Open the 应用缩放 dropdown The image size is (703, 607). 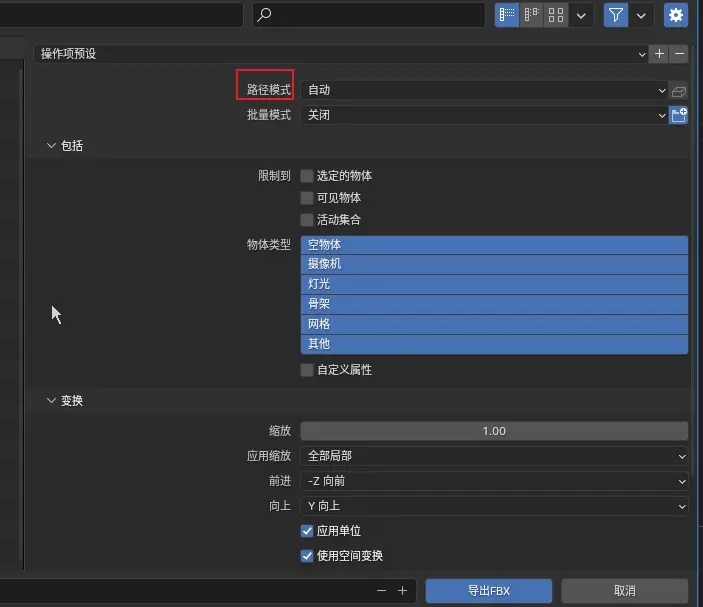point(494,456)
